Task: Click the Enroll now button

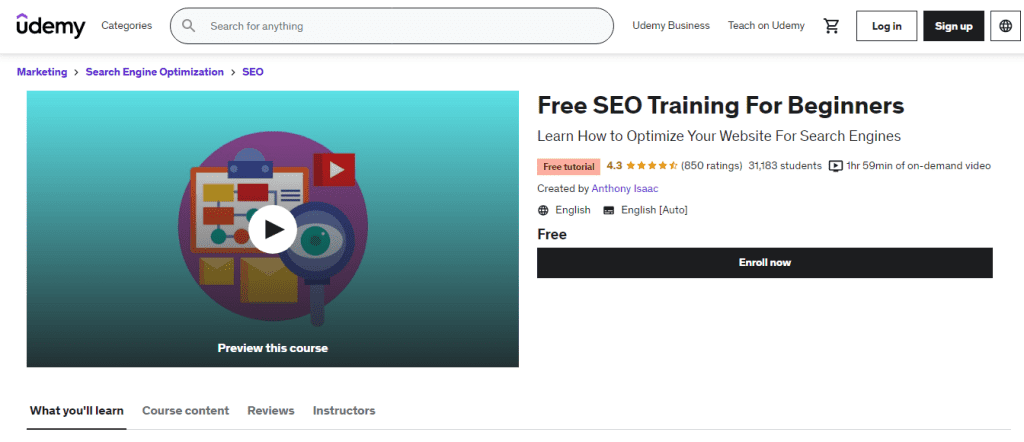Action: click(x=765, y=262)
